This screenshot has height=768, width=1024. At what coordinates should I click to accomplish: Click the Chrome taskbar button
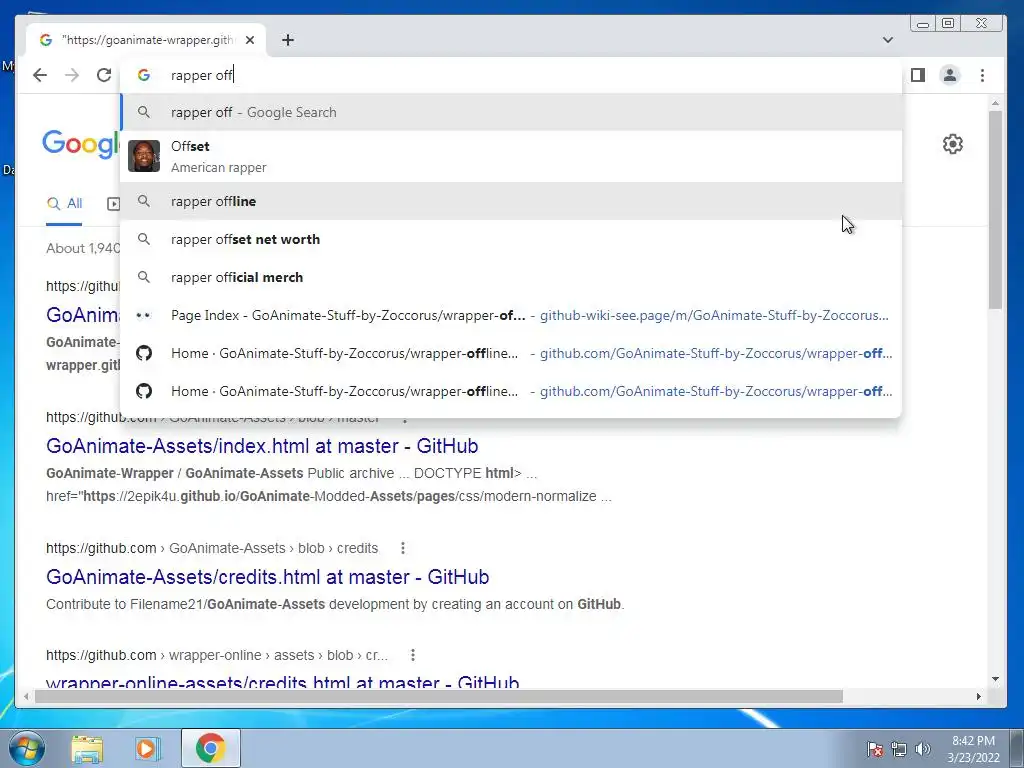click(210, 748)
